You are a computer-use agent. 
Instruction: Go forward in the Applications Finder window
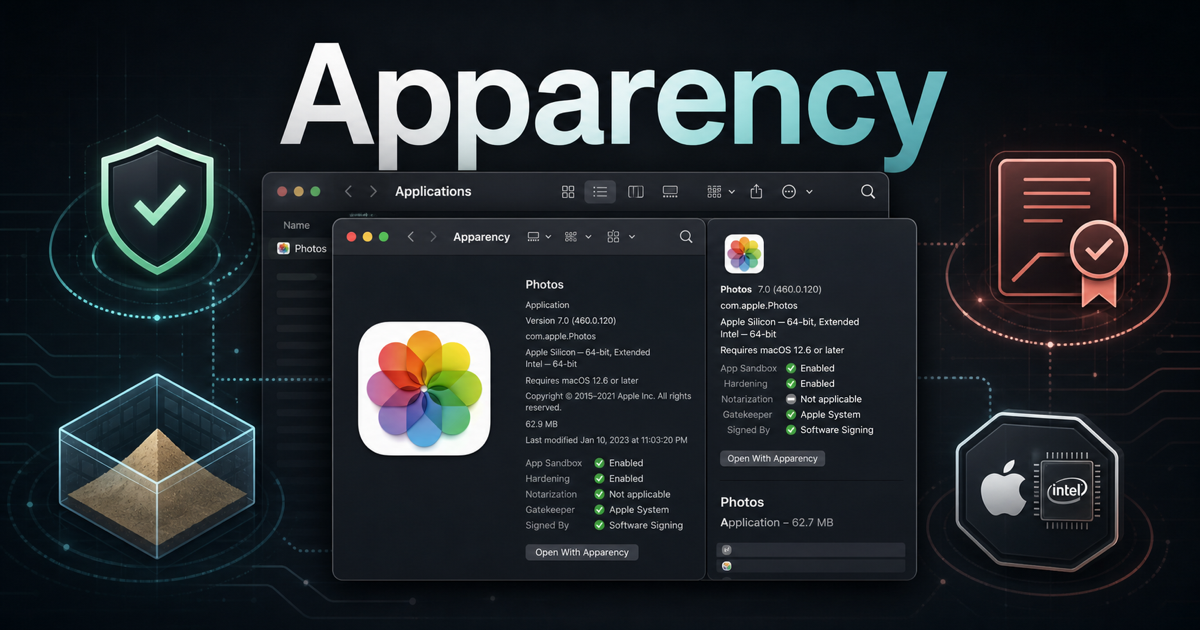point(373,191)
